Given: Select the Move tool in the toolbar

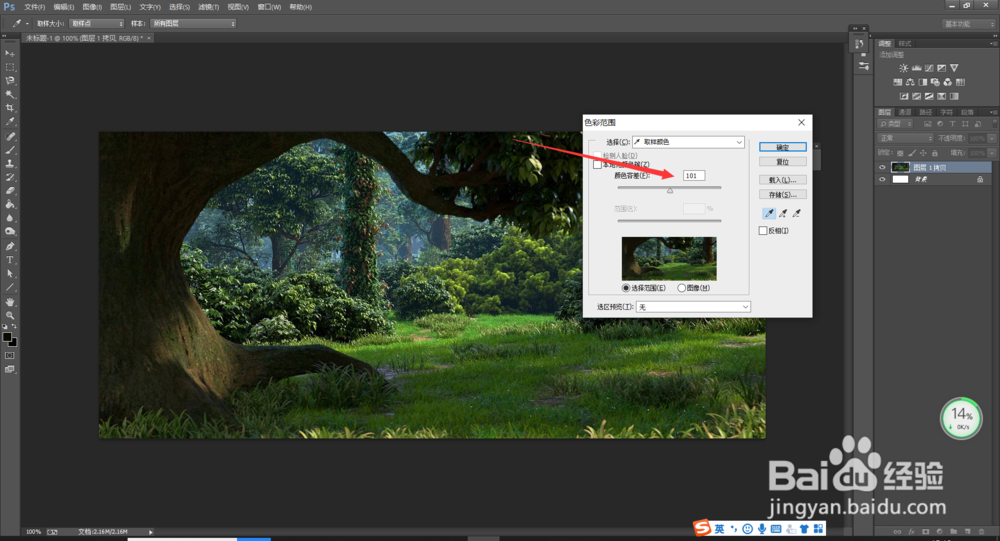Looking at the screenshot, I should pyautogui.click(x=10, y=54).
